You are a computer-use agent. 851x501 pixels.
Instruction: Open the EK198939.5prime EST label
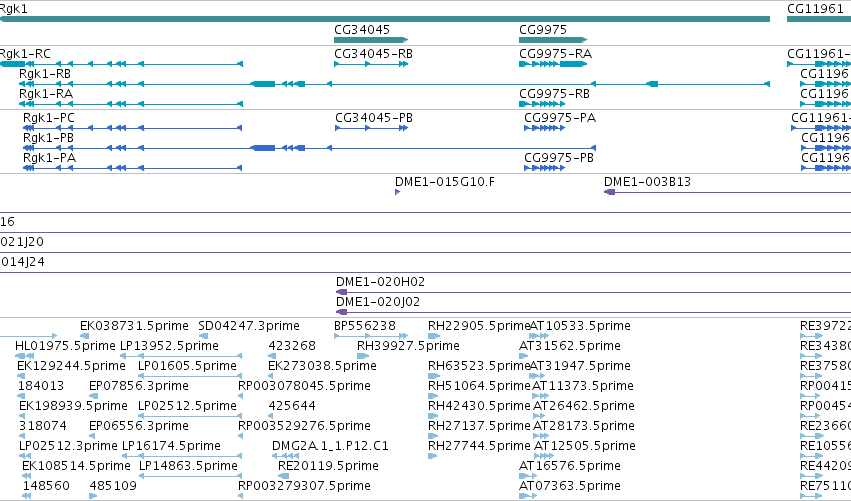point(73,406)
